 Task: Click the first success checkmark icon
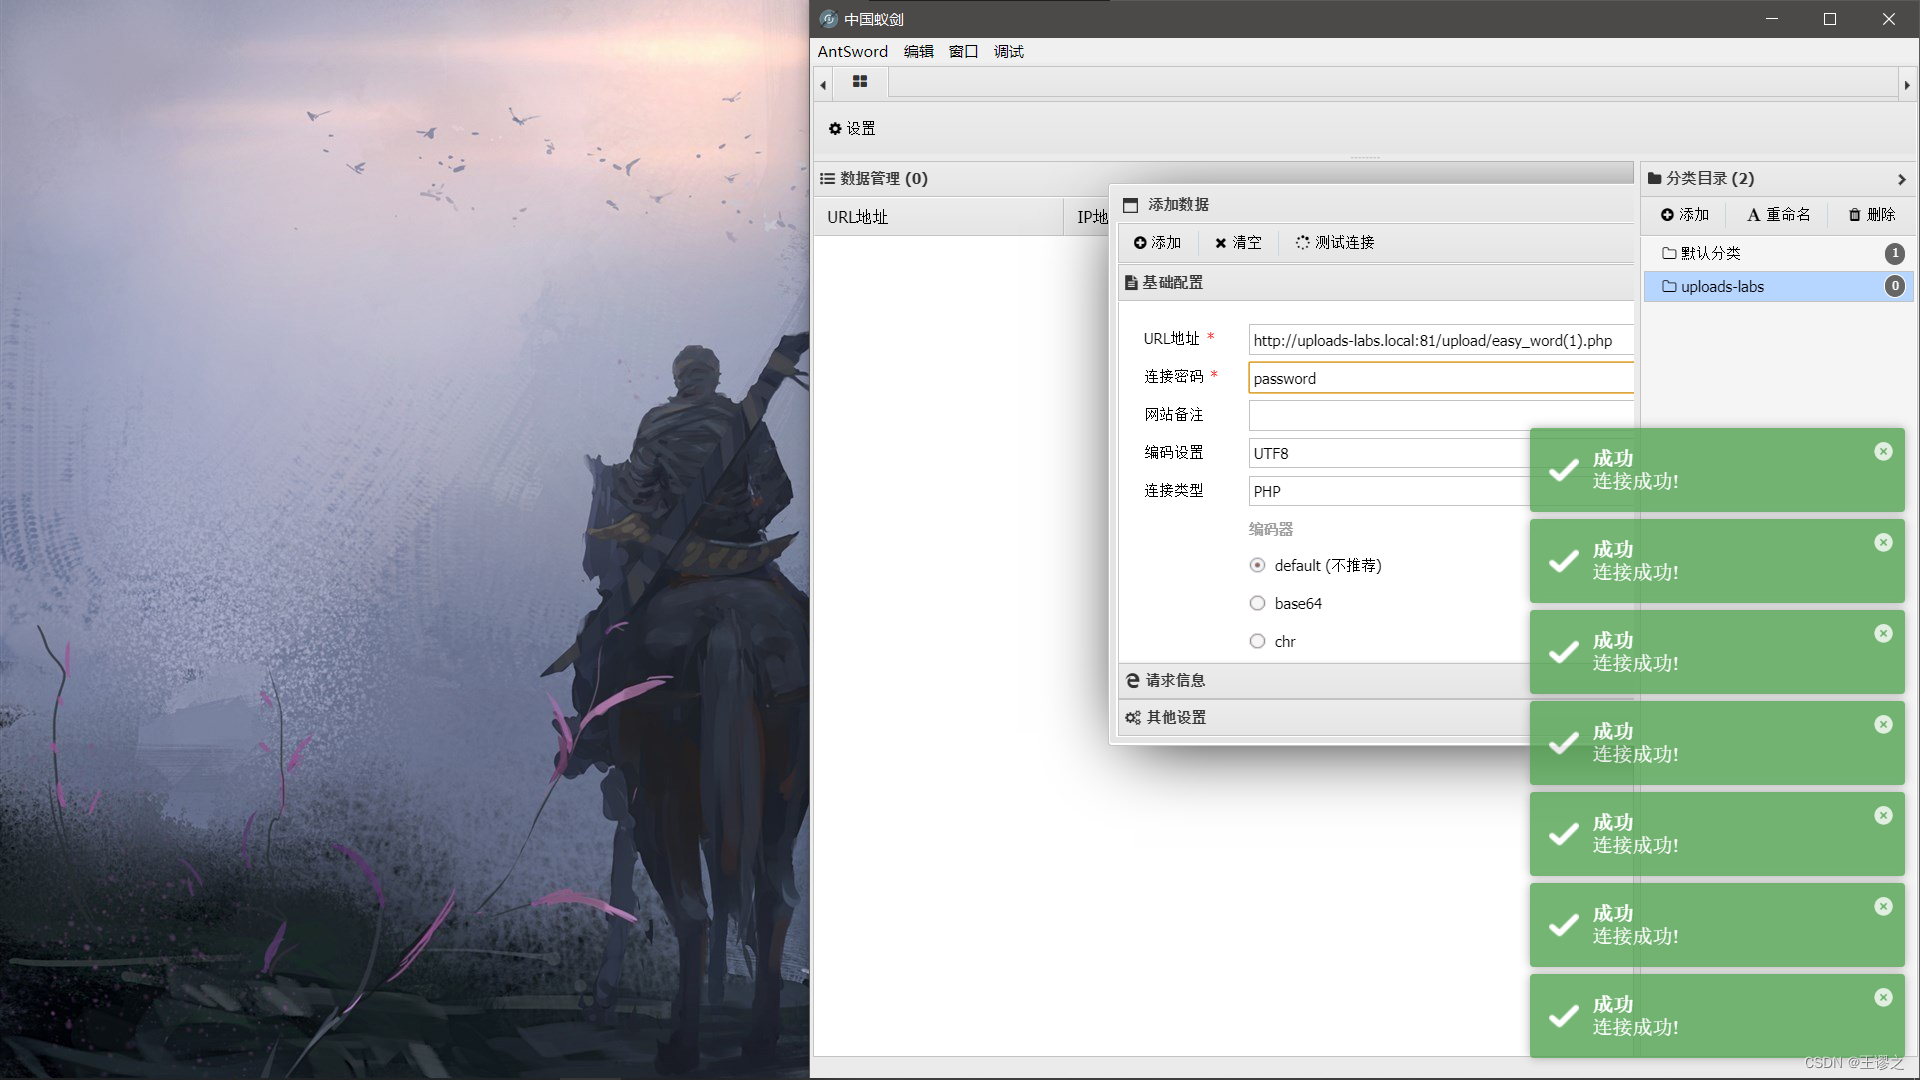(x=1563, y=471)
